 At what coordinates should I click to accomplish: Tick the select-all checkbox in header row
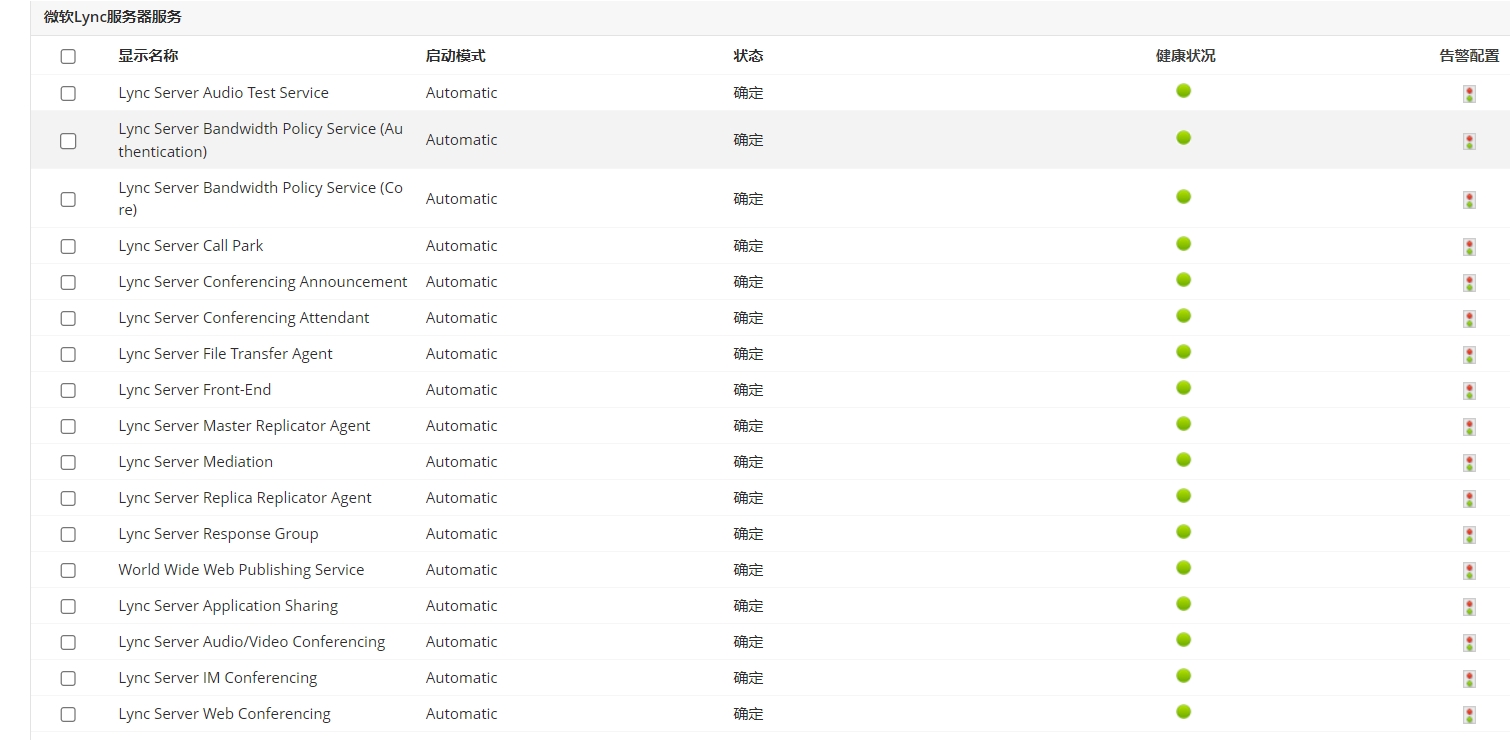(x=68, y=56)
